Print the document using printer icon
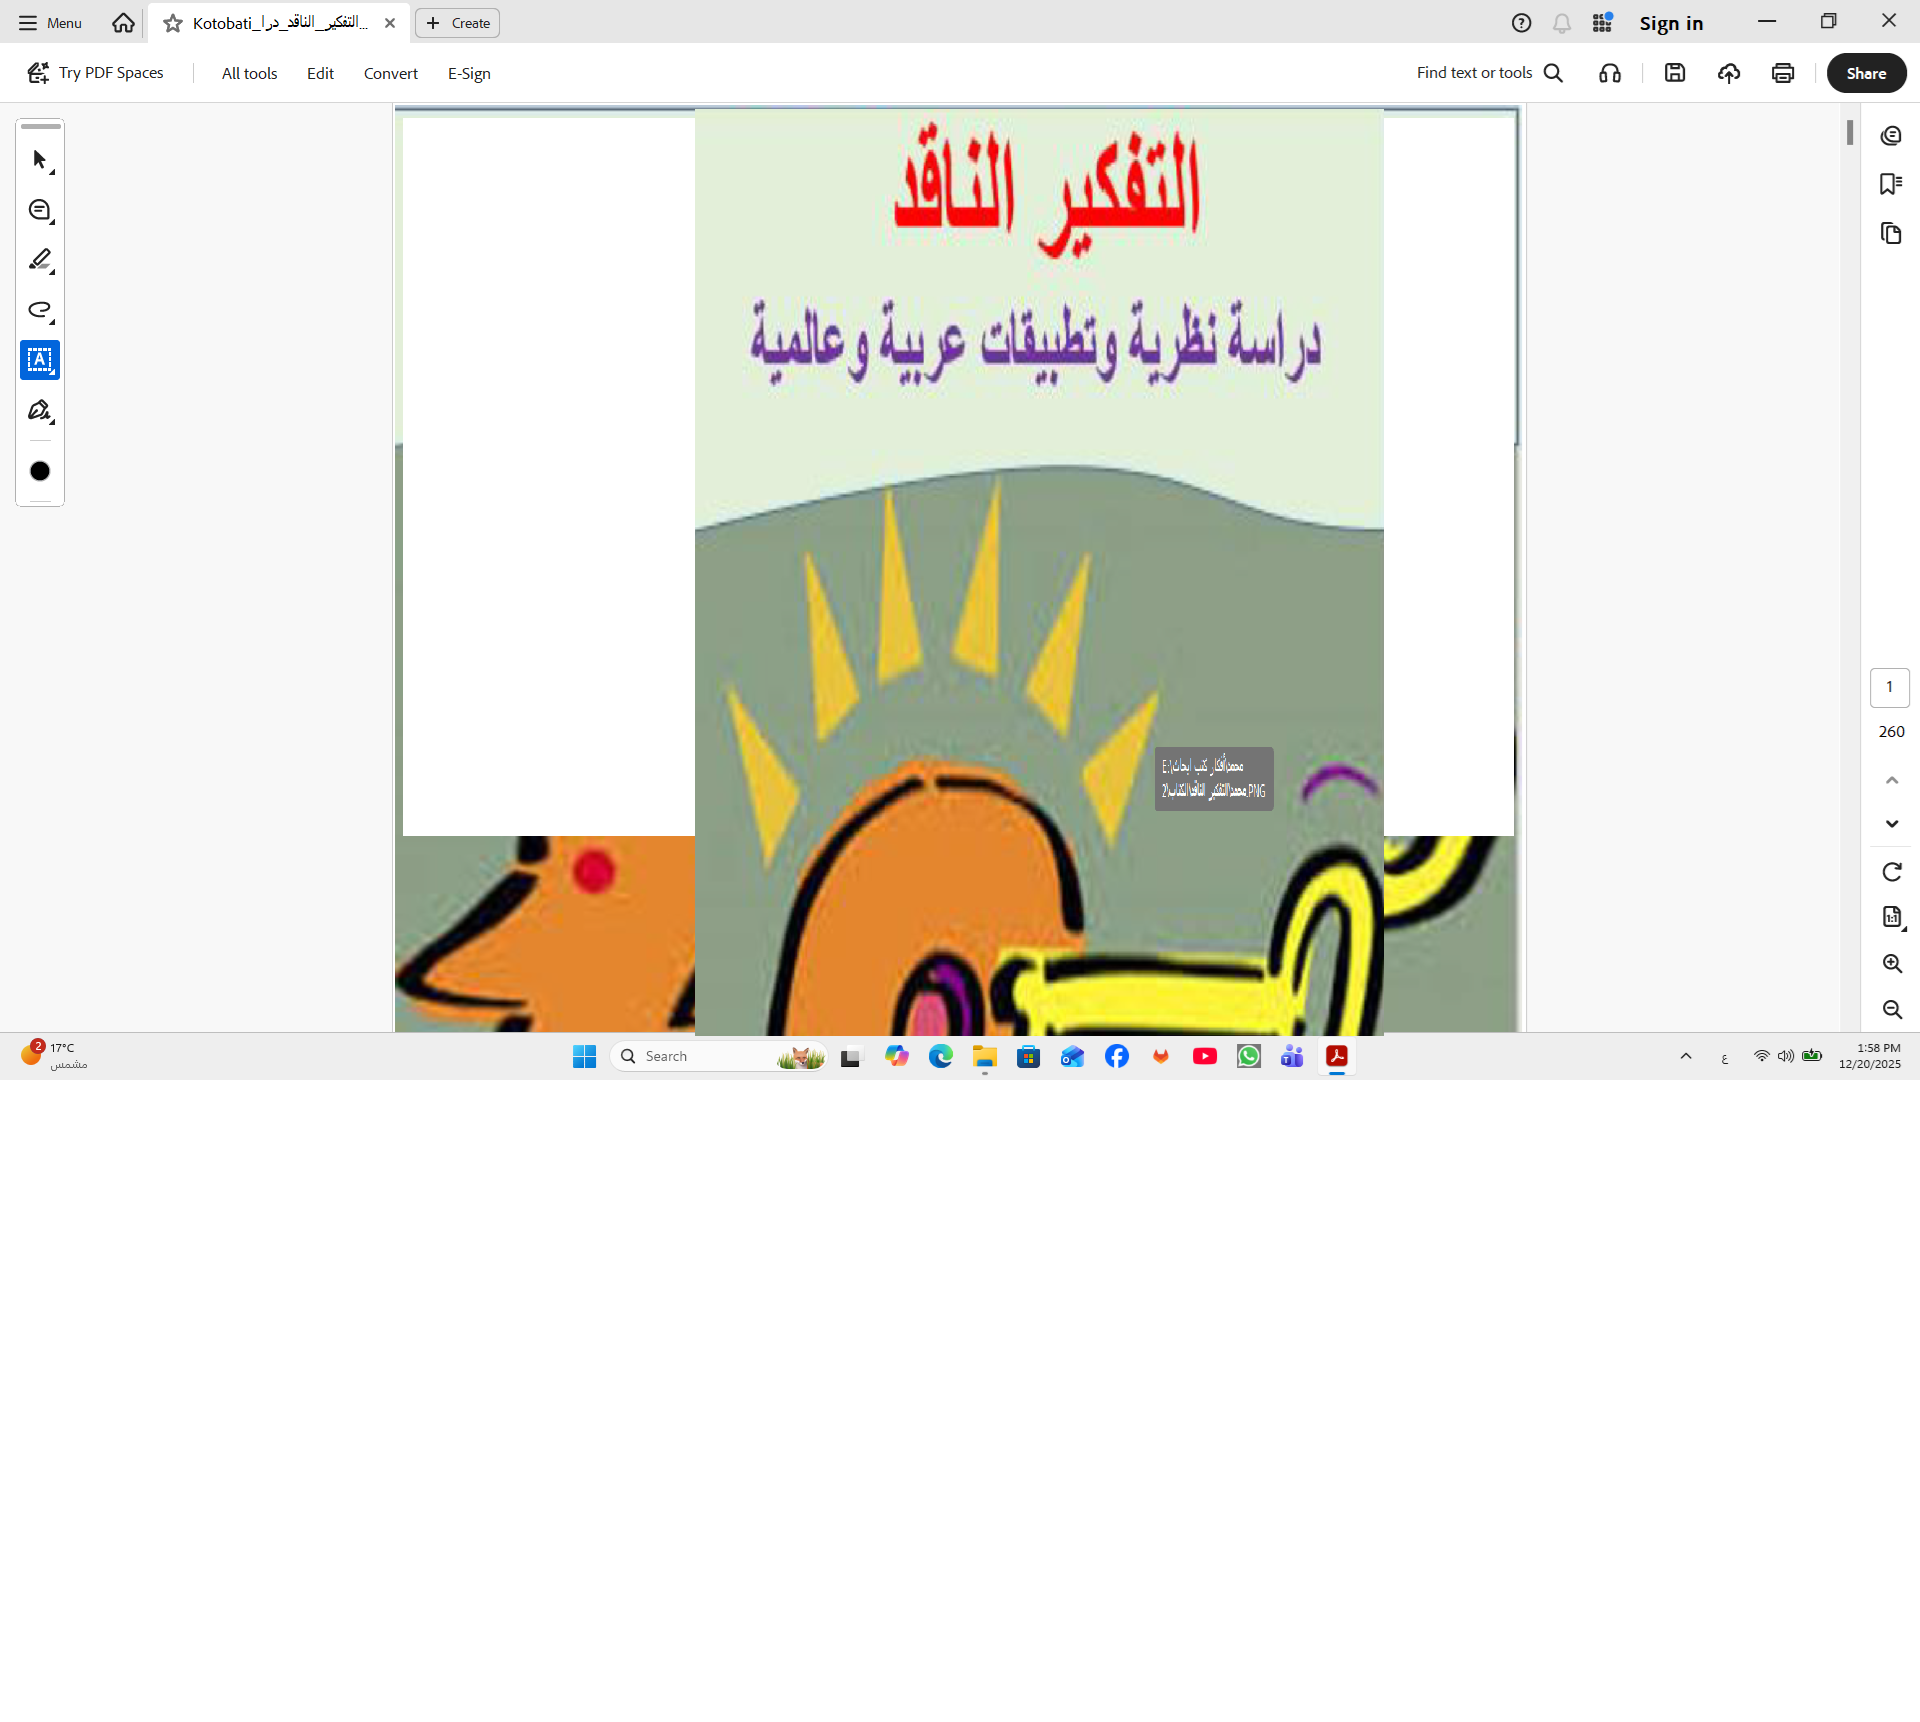Screen dimensions: 1920x1722 pyautogui.click(x=1783, y=73)
